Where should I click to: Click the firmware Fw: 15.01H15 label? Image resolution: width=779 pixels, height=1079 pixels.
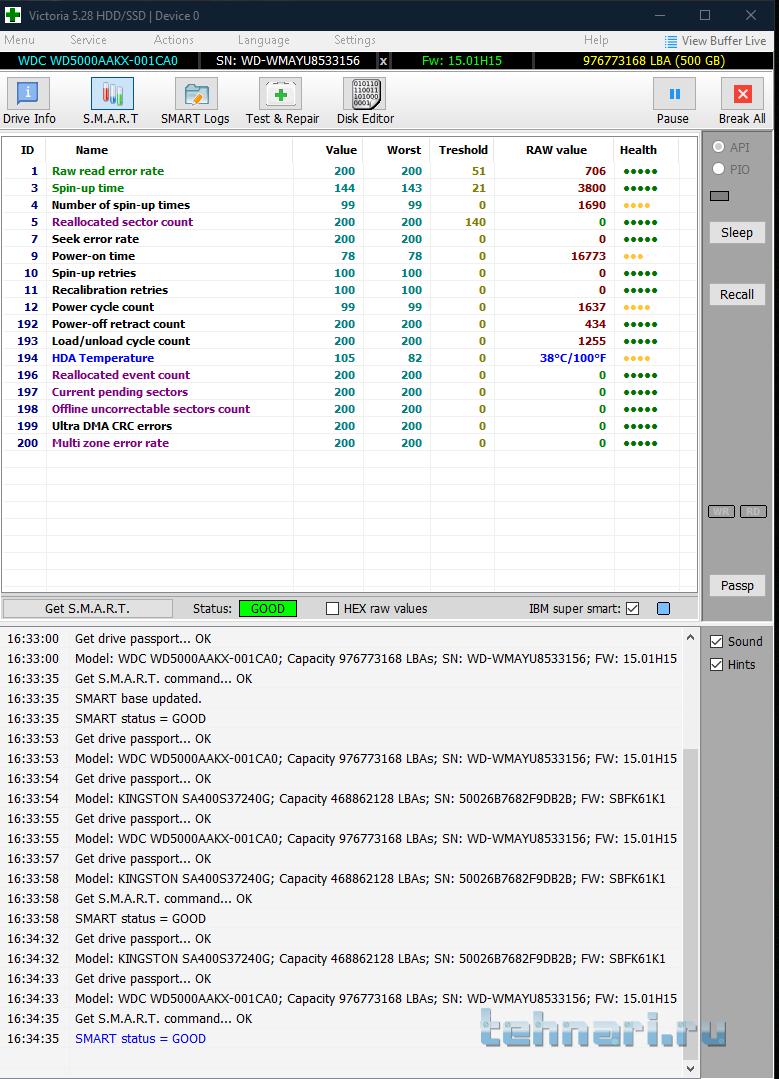(461, 61)
